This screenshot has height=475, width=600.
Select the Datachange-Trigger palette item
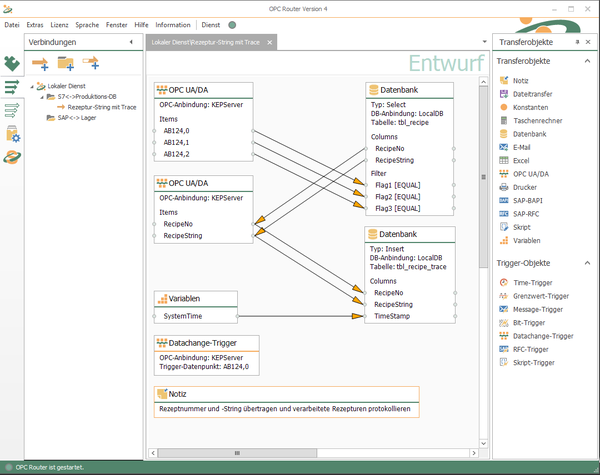click(536, 336)
